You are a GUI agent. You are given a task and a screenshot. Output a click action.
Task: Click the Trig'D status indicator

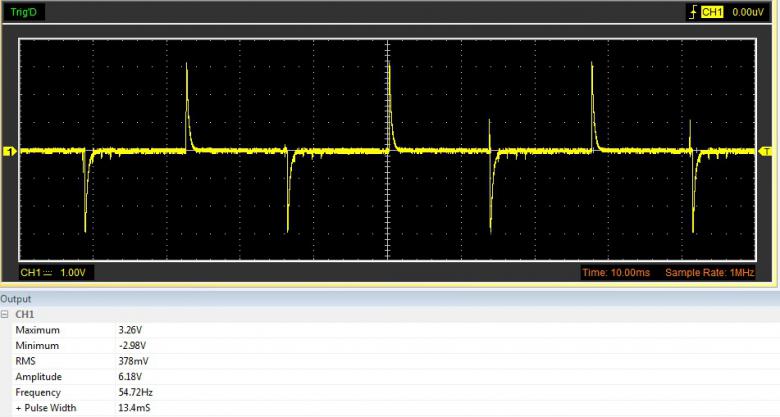(x=23, y=12)
